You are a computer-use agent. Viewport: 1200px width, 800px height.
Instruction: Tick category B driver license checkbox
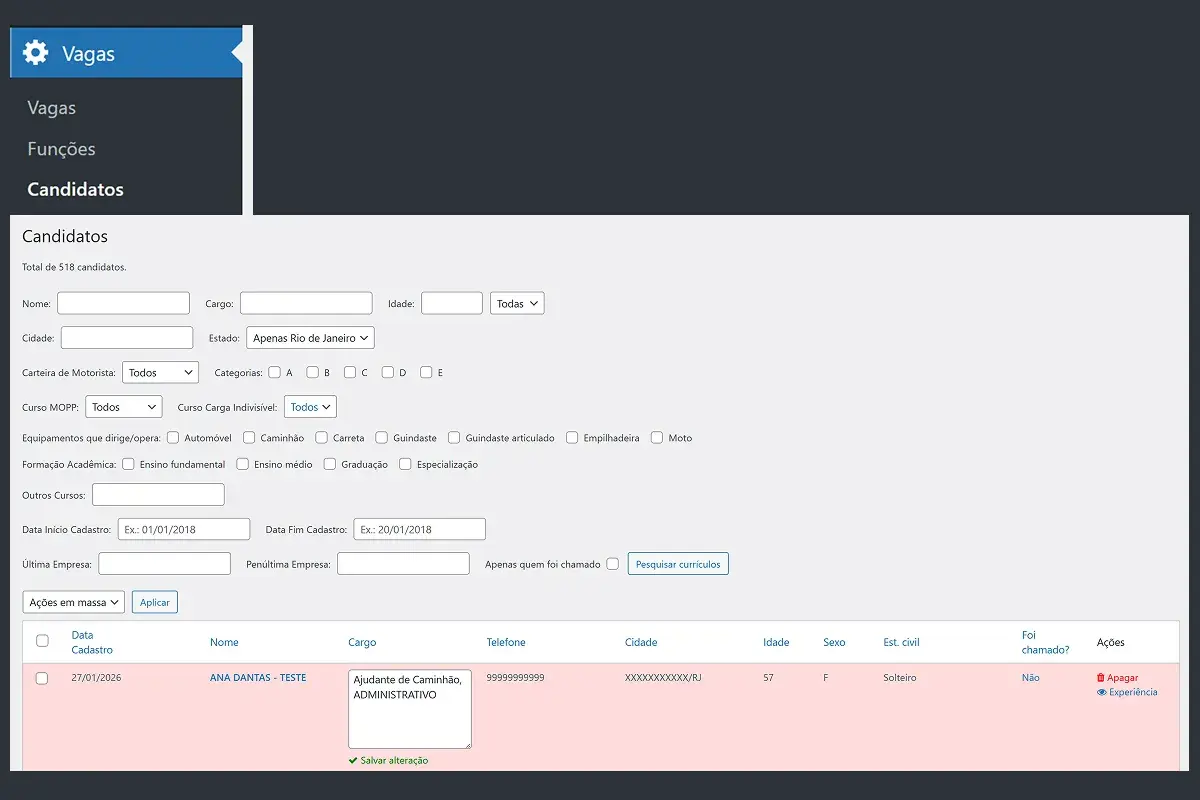[313, 372]
